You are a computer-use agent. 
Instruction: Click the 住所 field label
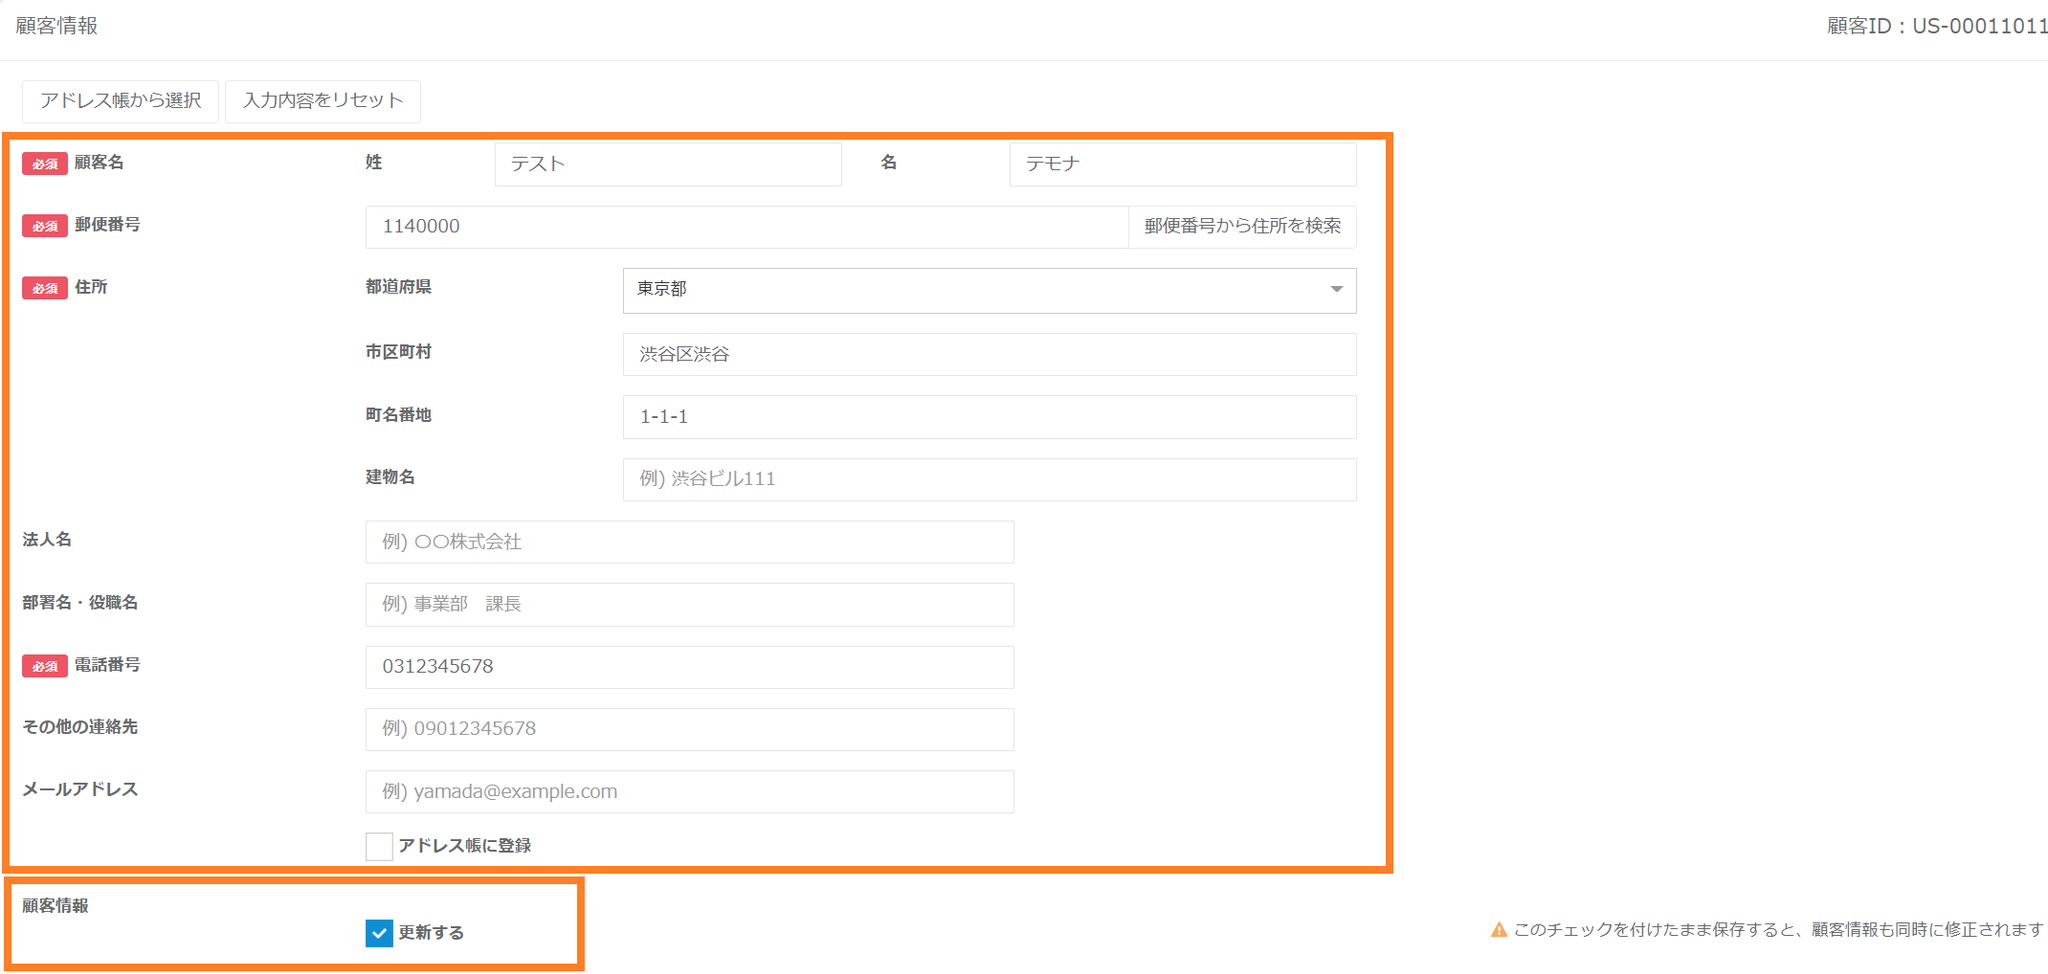(91, 288)
